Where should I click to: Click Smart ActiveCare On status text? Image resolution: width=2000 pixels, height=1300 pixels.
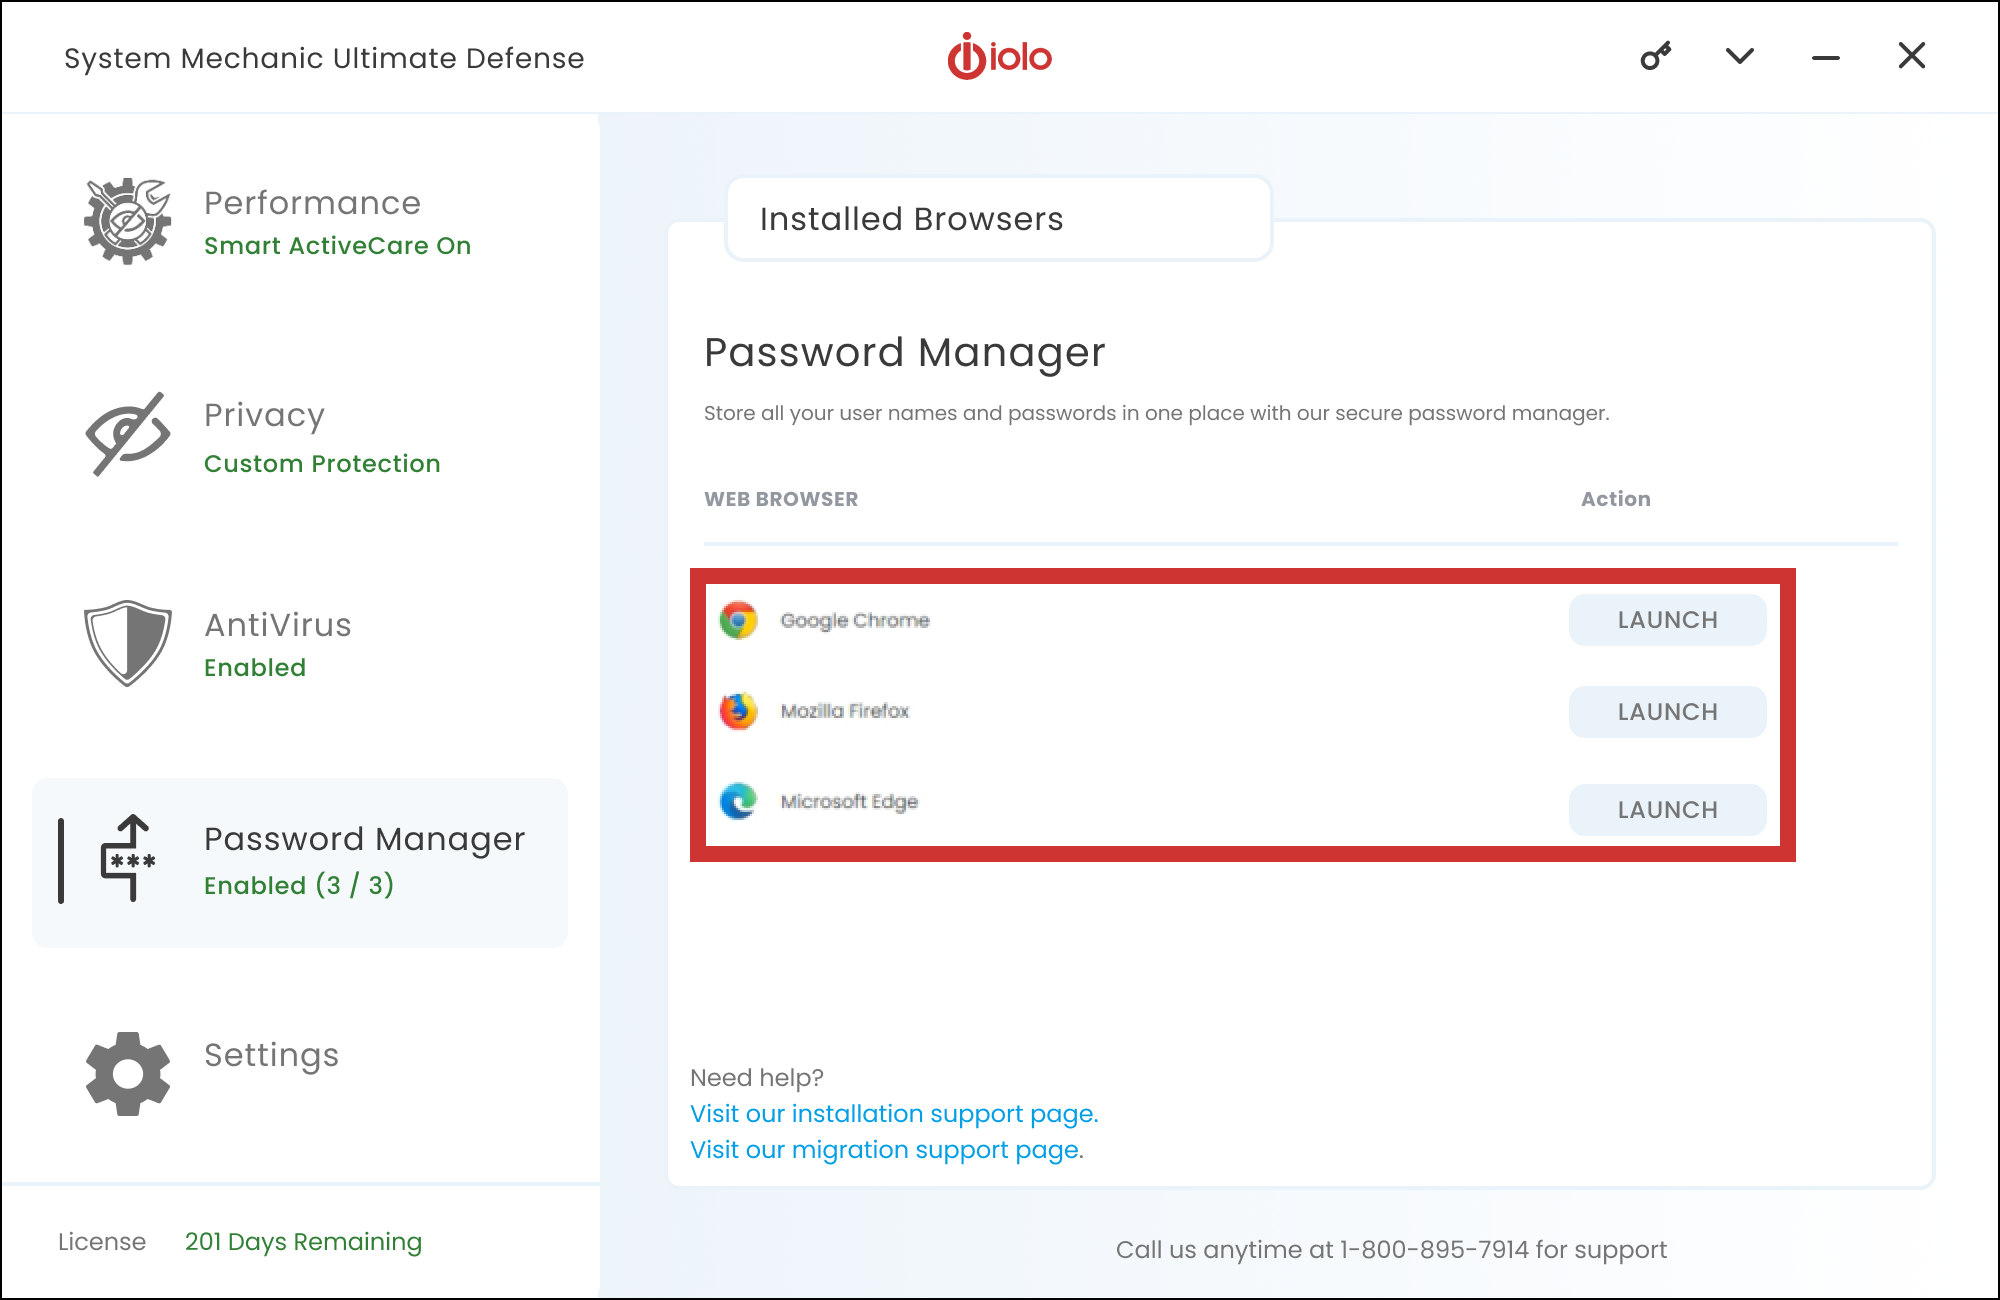click(337, 246)
